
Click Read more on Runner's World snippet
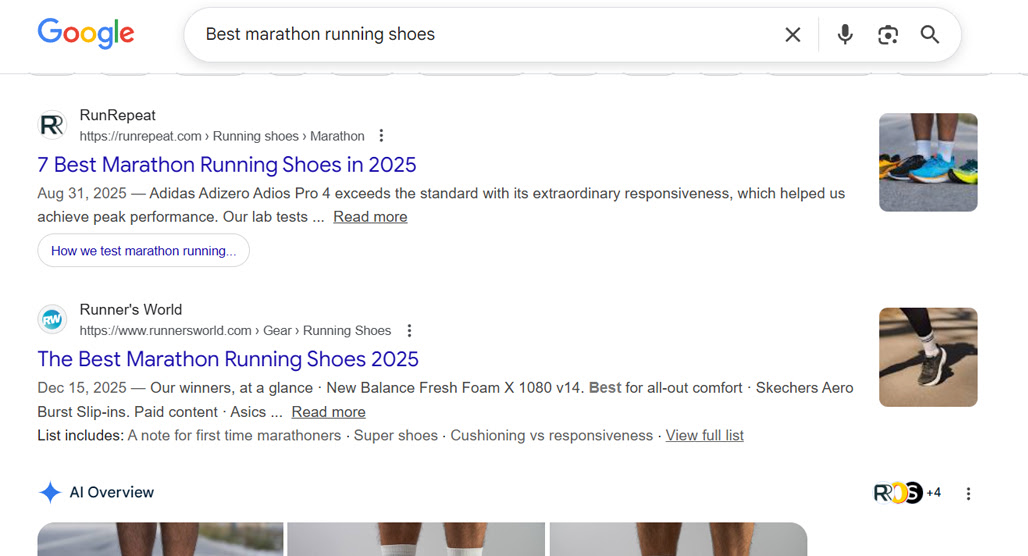point(328,412)
